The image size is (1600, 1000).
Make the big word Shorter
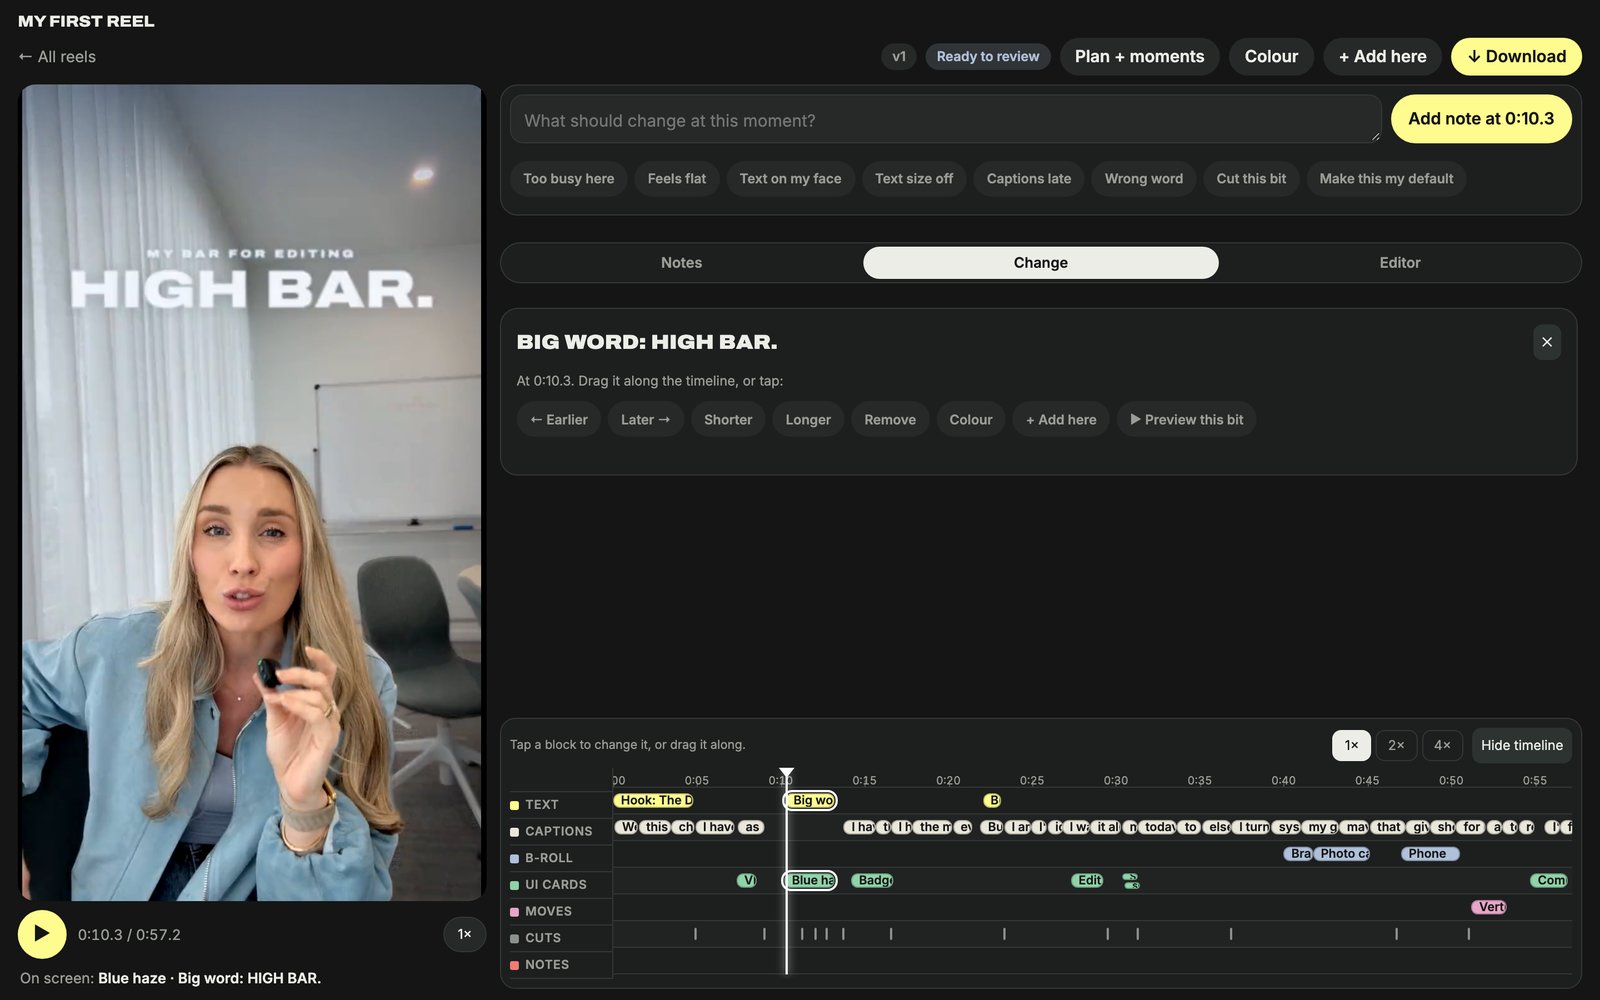[728, 420]
